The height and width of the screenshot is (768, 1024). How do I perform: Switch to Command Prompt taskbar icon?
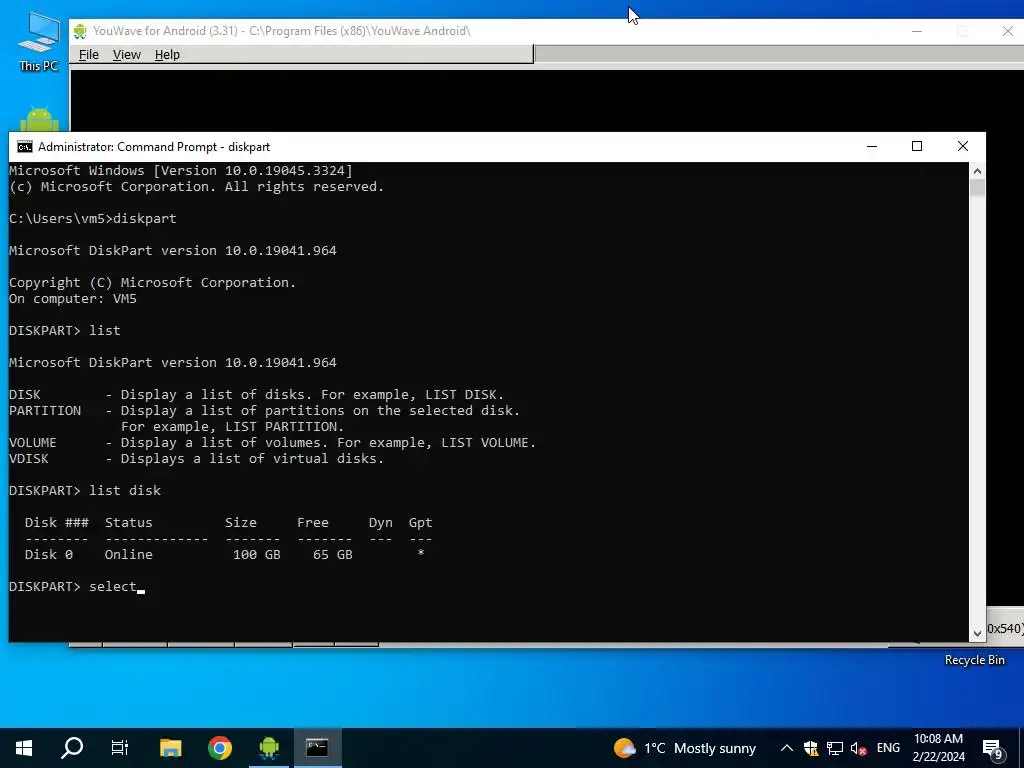[x=317, y=748]
